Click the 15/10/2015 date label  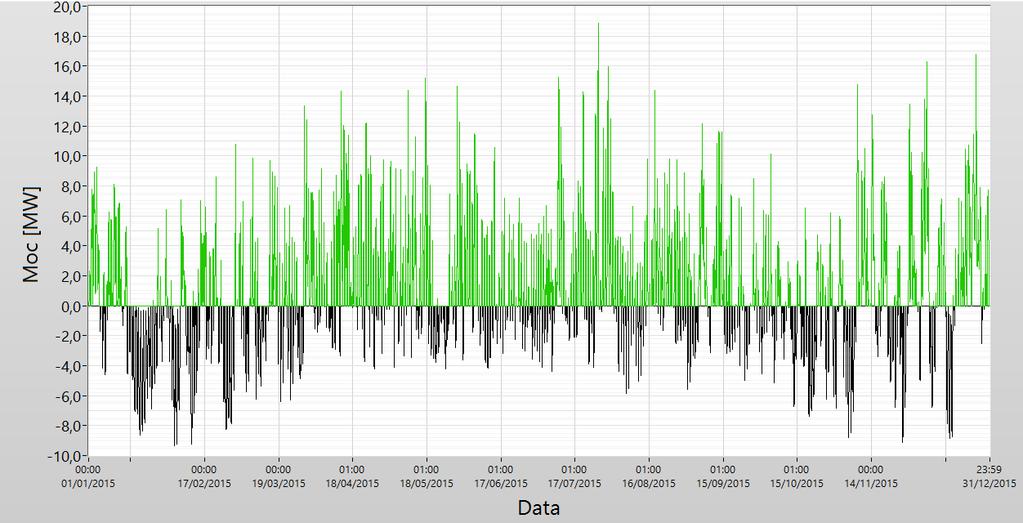(x=796, y=483)
